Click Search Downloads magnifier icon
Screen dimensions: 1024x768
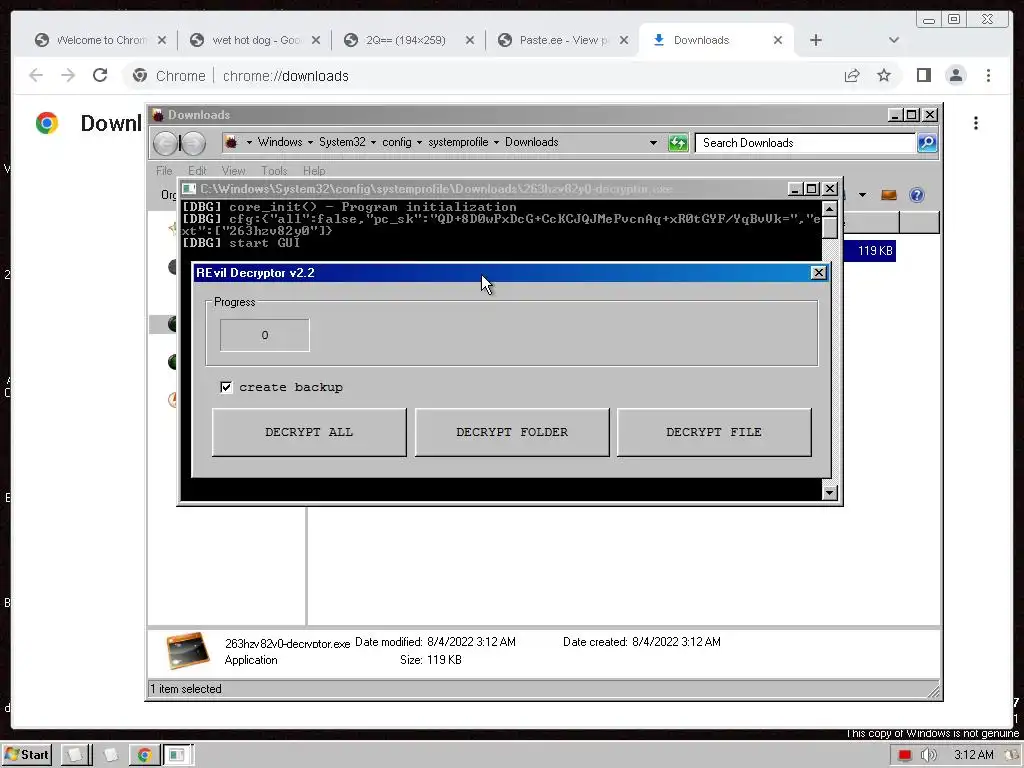click(927, 142)
